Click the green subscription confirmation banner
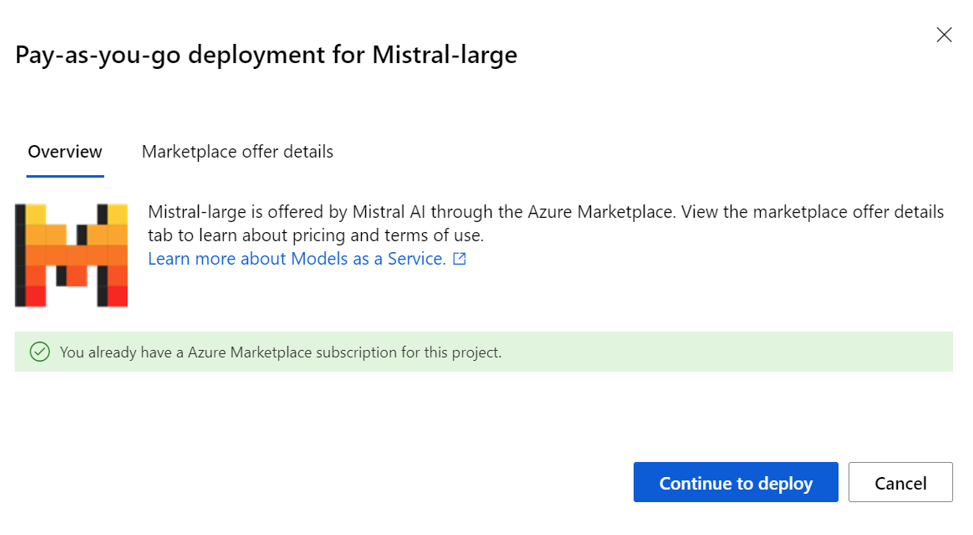 (x=483, y=352)
